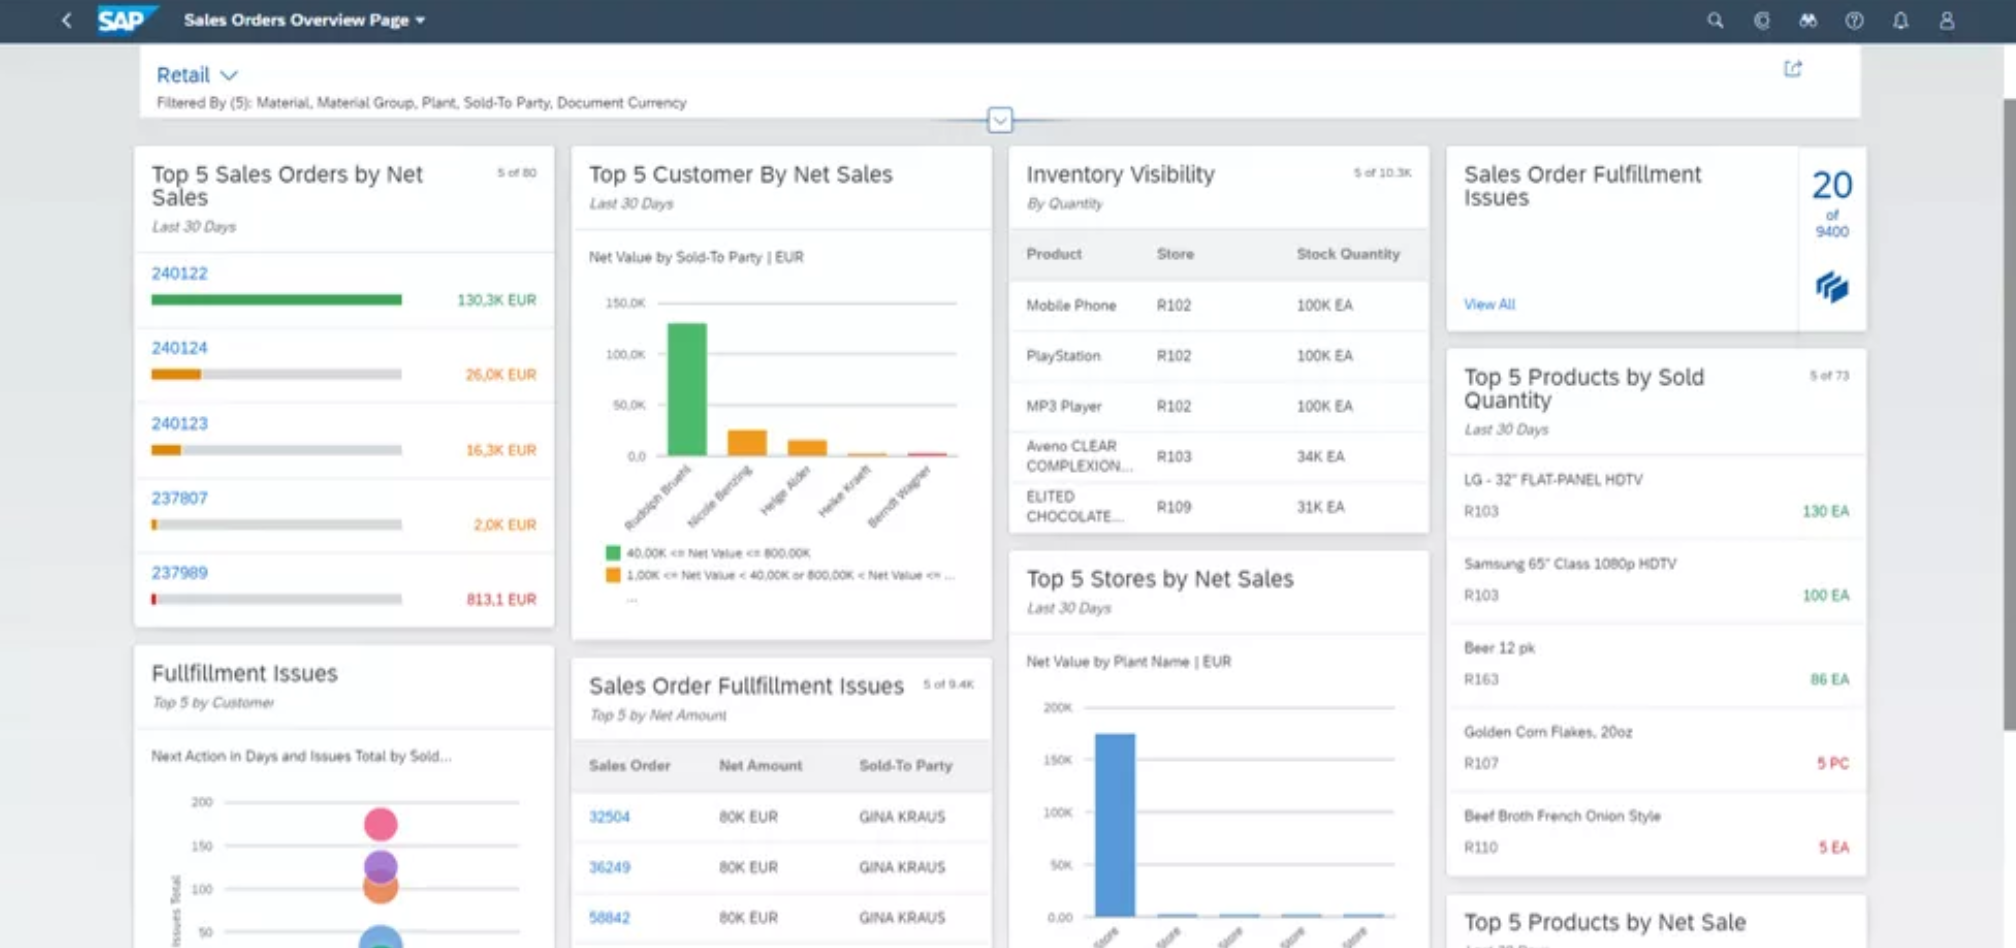Expand the filter bar header chevron
This screenshot has width=2016, height=948.
(1000, 120)
